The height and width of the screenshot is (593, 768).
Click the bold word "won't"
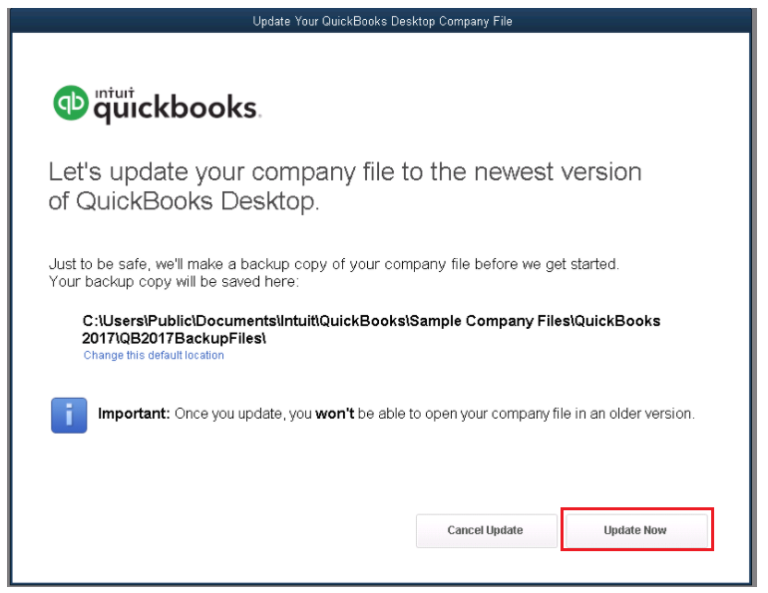click(x=336, y=414)
